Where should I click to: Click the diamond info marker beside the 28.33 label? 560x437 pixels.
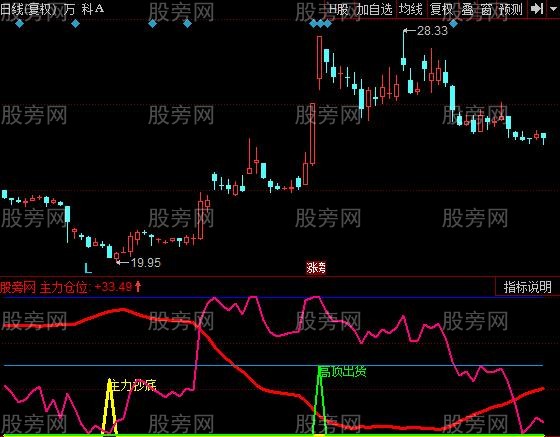tap(454, 24)
